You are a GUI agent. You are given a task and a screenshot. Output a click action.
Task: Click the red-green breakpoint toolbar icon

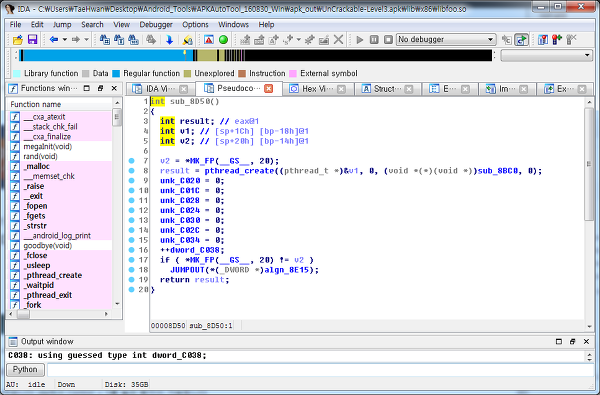[557, 39]
